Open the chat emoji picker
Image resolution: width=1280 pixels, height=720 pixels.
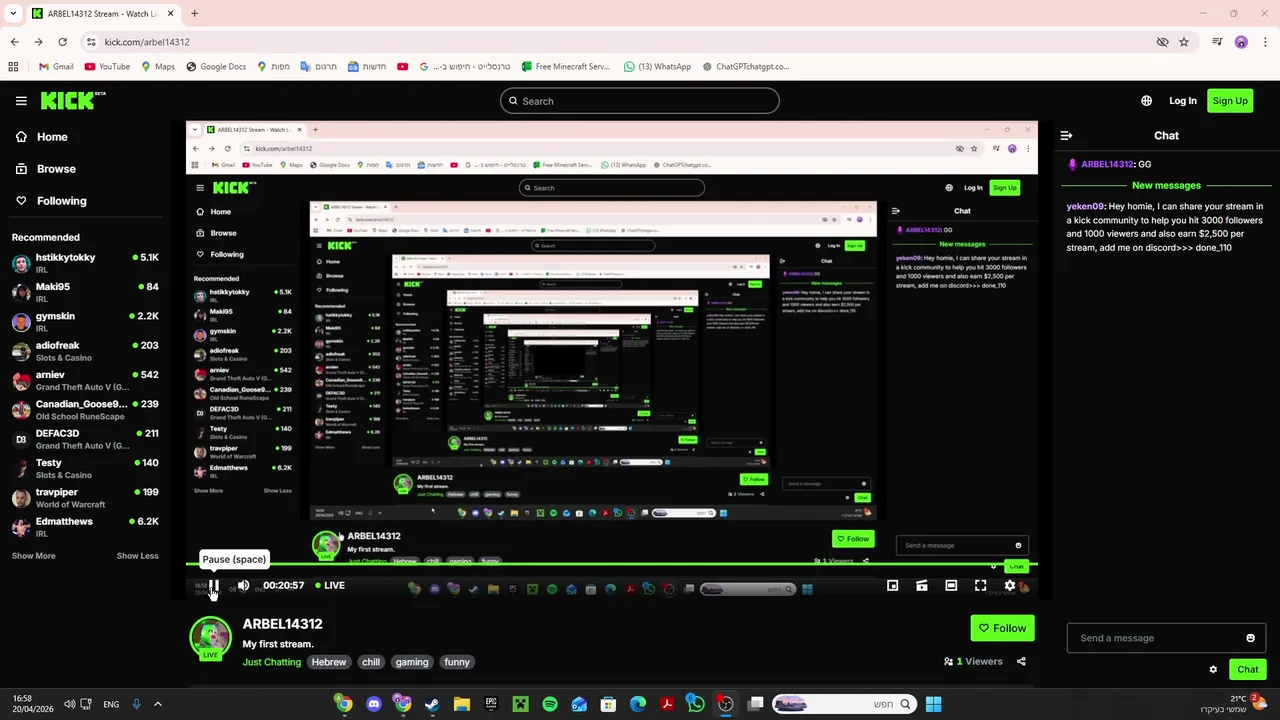click(x=1250, y=638)
